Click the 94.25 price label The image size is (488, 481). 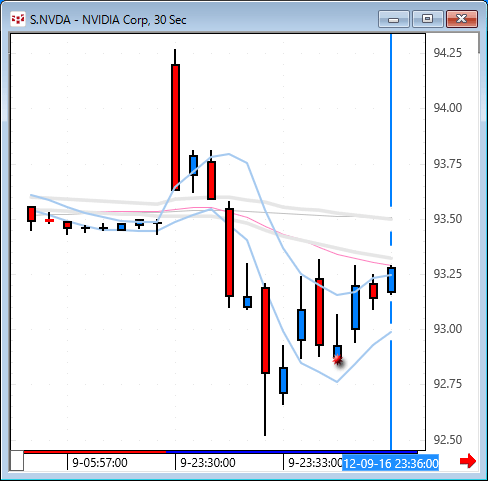pyautogui.click(x=448, y=53)
